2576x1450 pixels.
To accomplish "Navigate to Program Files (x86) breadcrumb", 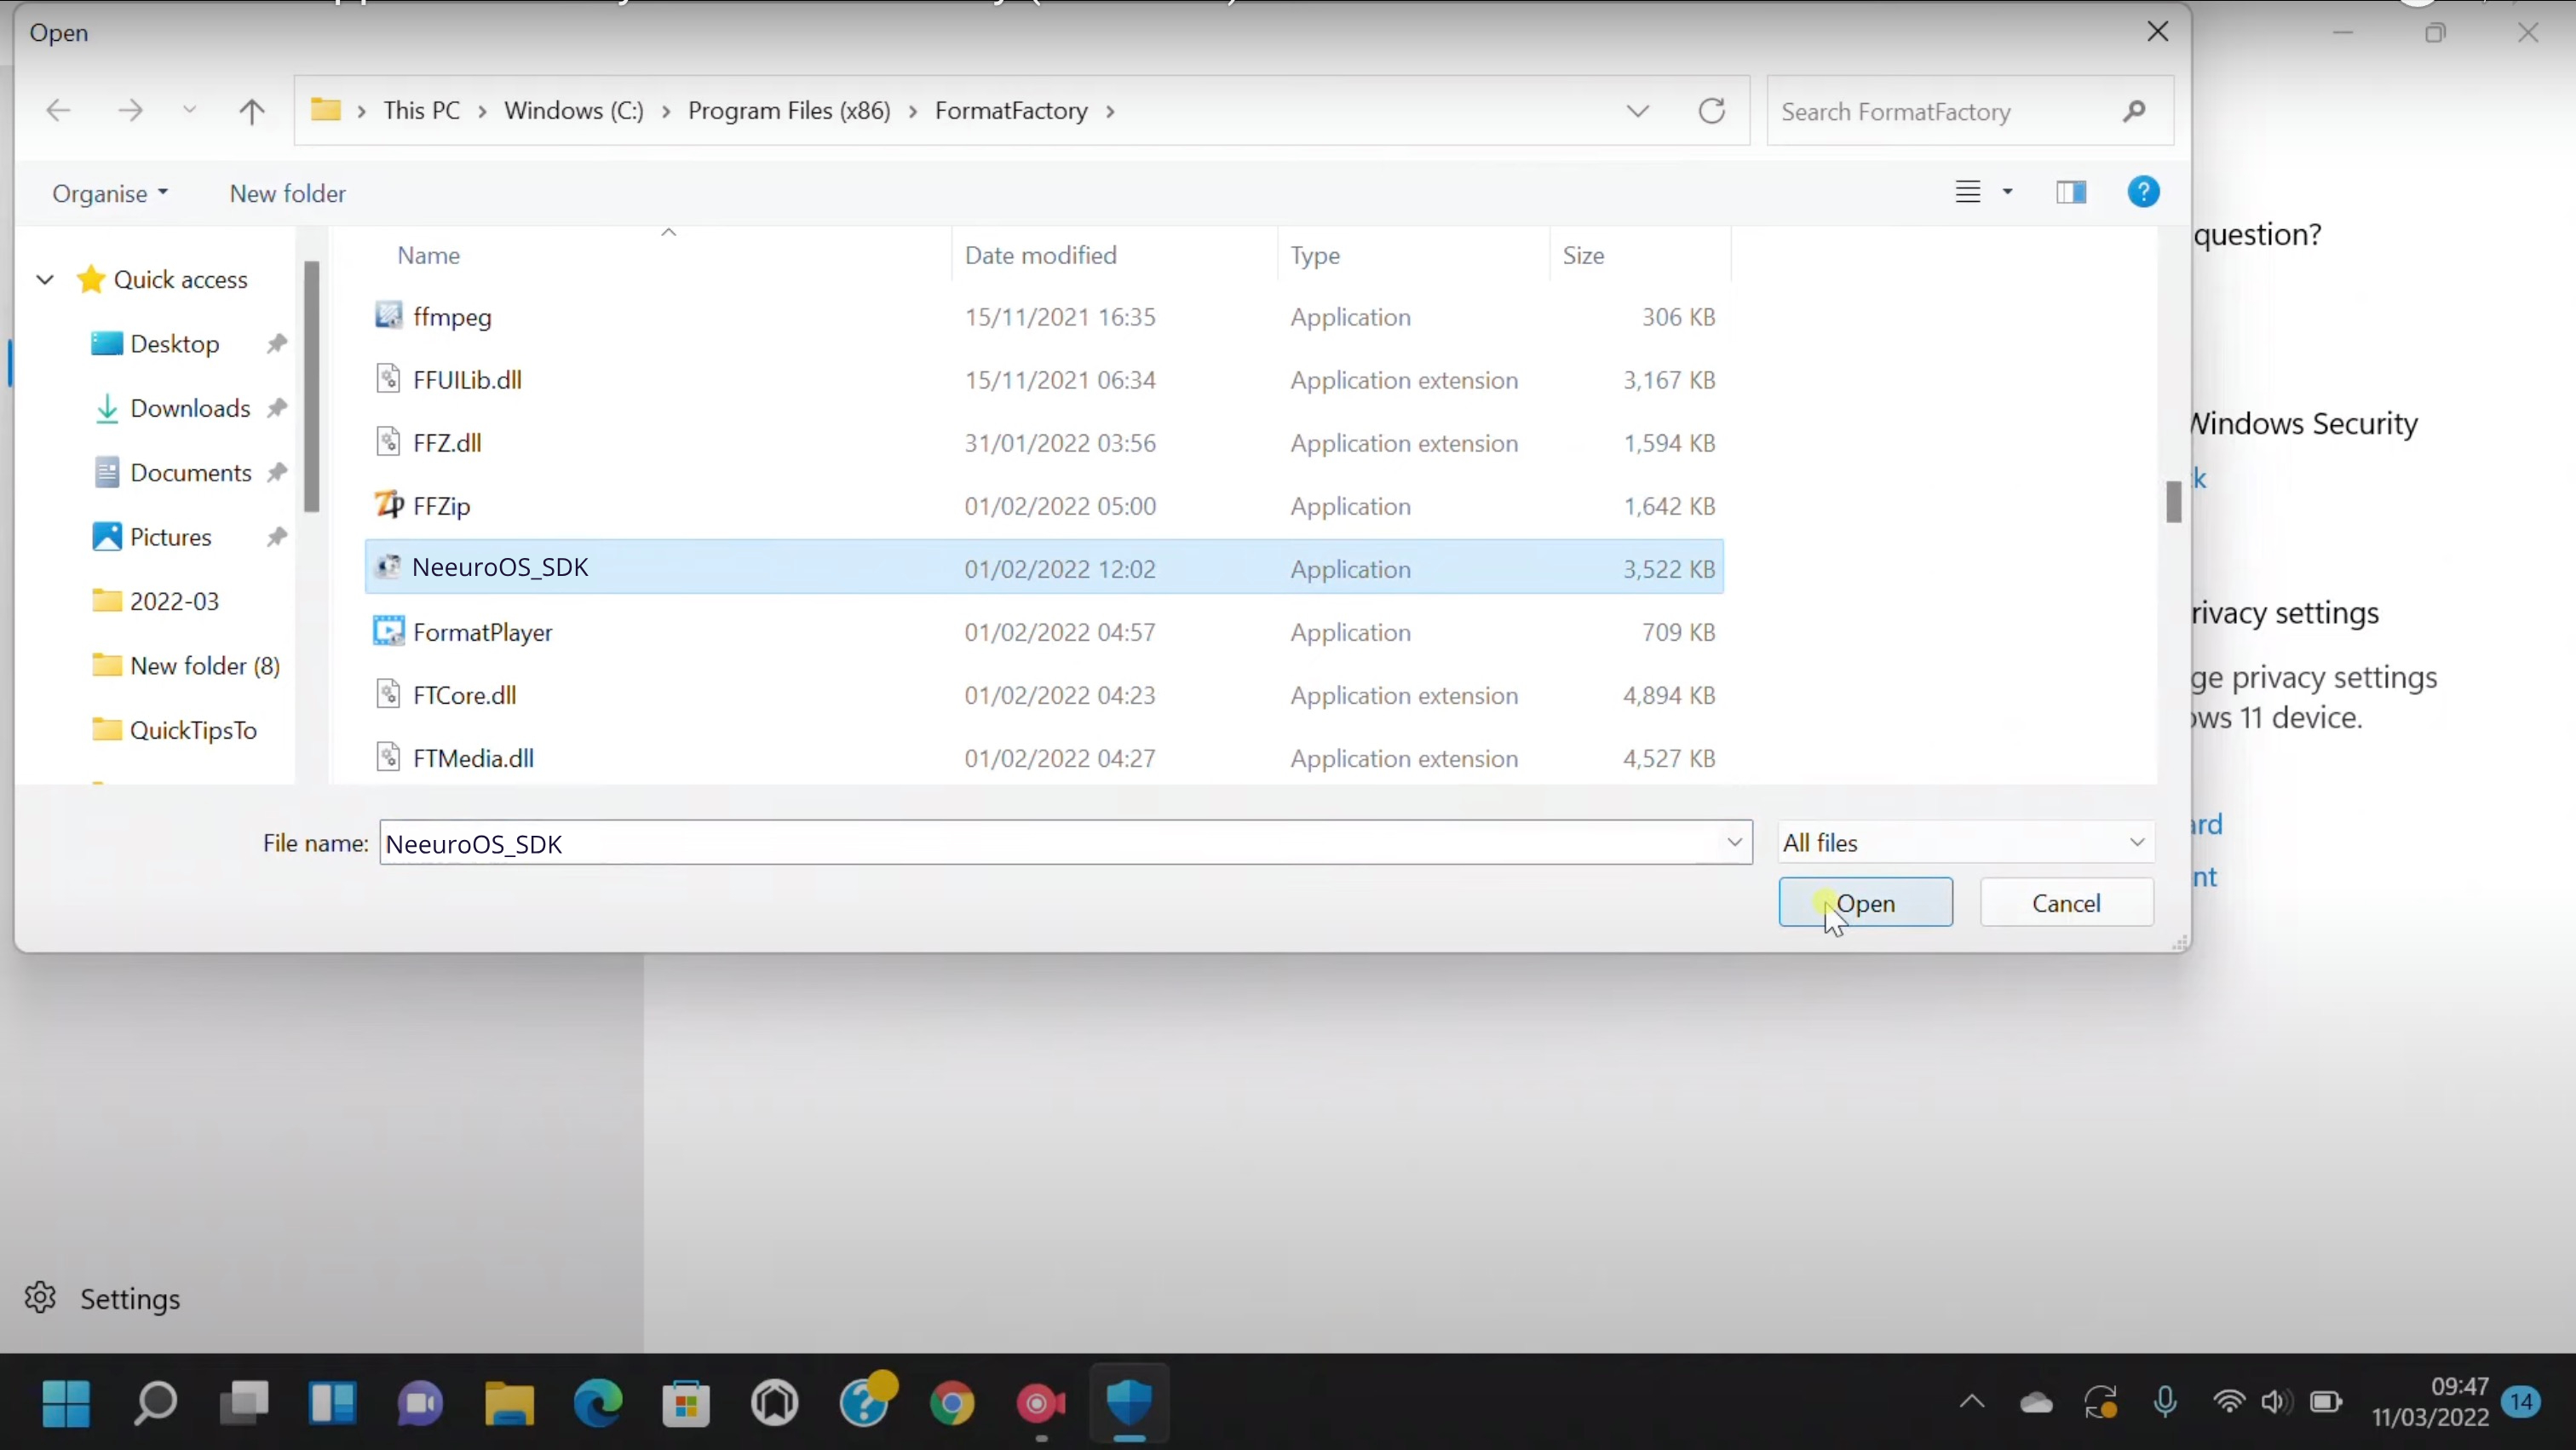I will pyautogui.click(x=789, y=111).
